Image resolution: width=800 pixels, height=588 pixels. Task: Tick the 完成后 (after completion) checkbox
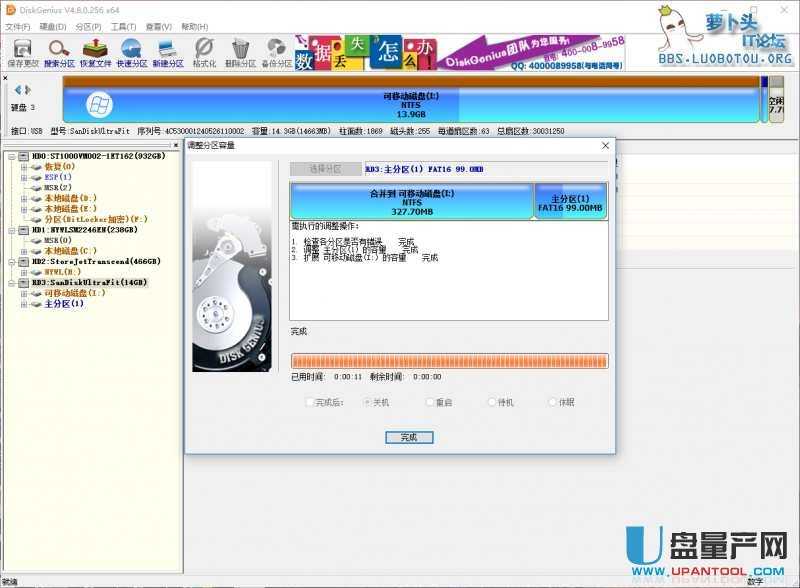coord(309,402)
